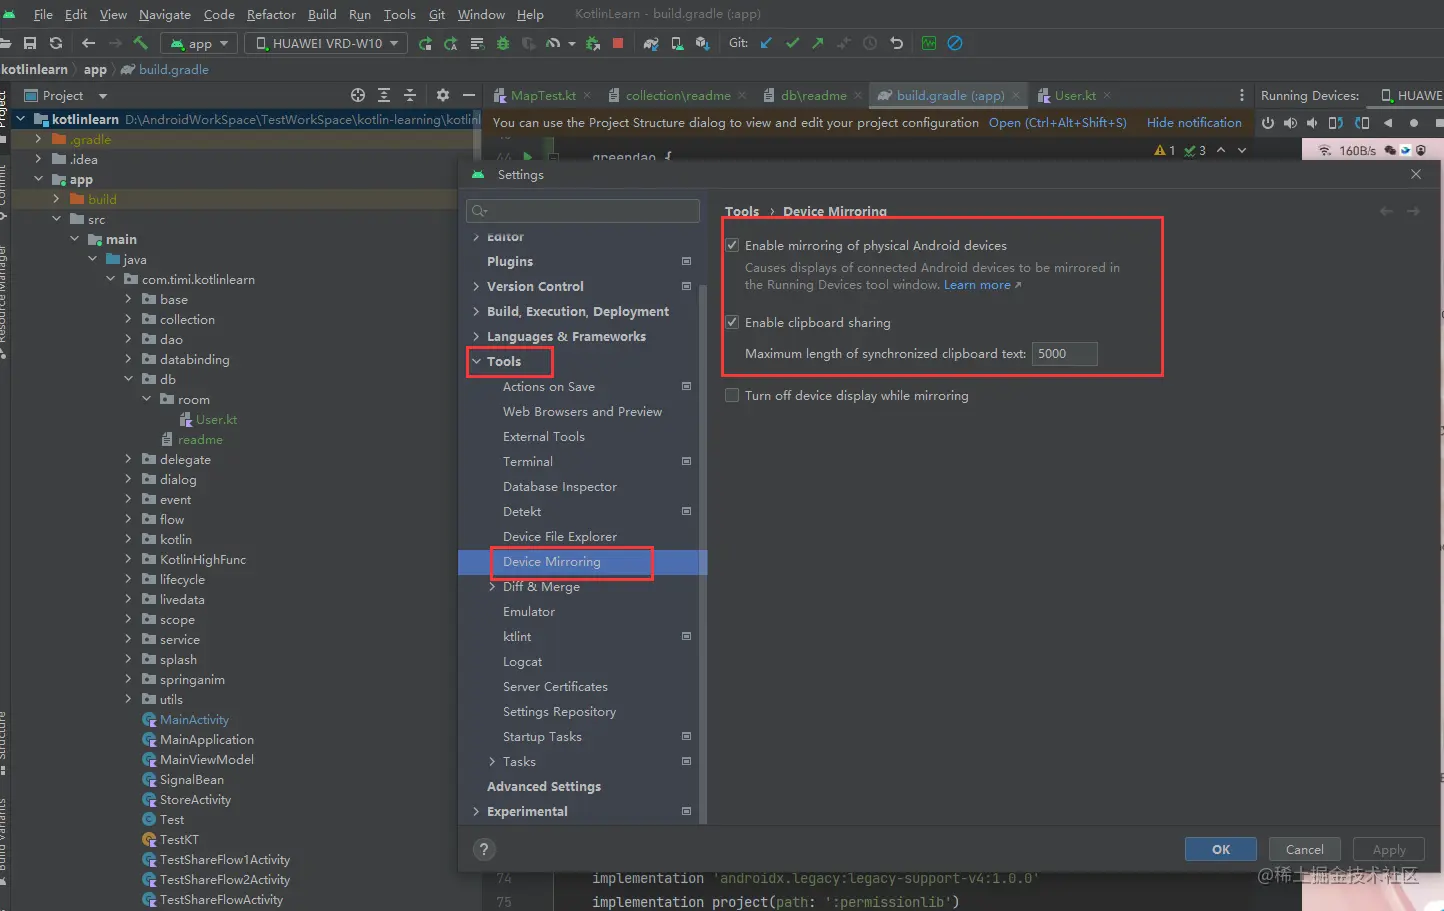Click the Git Update Project blue arrow
Image resolution: width=1444 pixels, height=911 pixels.
(766, 43)
